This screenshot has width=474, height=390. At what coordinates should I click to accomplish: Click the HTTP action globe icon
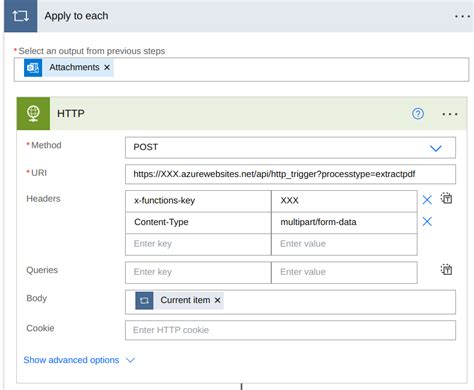33,114
